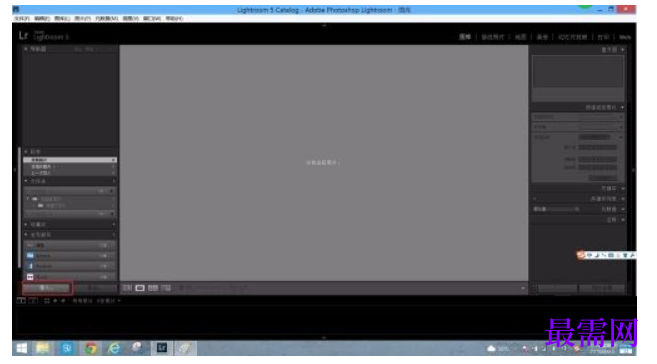Screen dimensions: 657x364
Task: Toggle the left panel group visibility triangle
Action: coord(15,170)
